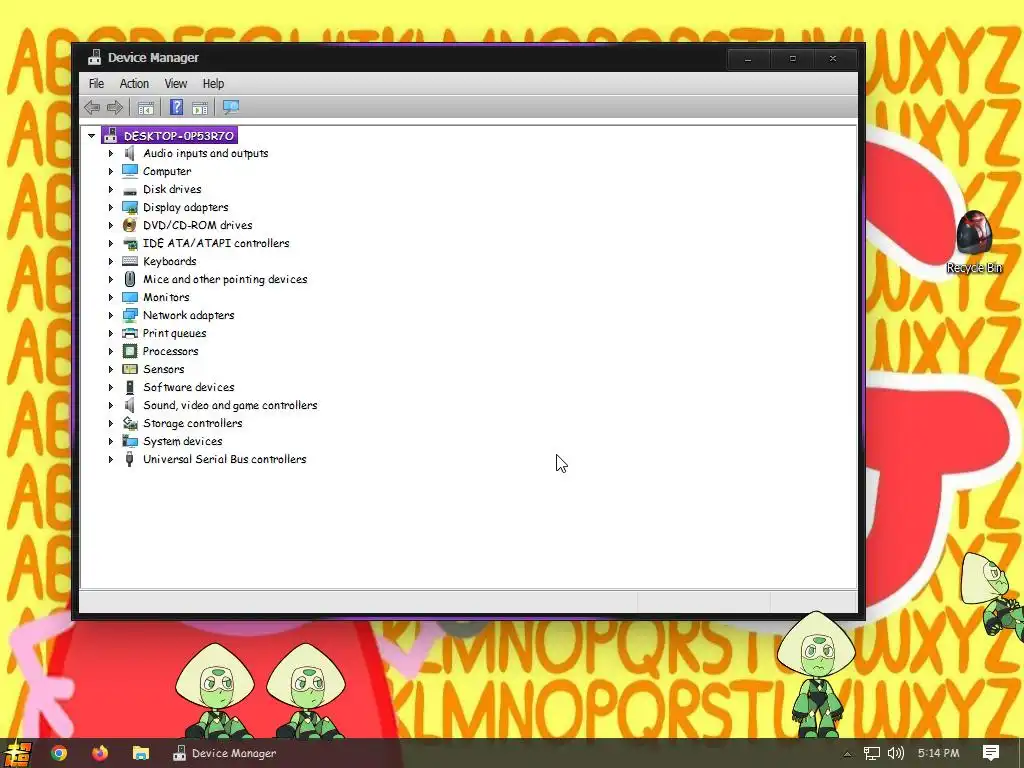Click the 5:14 PM taskbar clock
Image resolution: width=1024 pixels, height=768 pixels.
pyautogui.click(x=938, y=753)
